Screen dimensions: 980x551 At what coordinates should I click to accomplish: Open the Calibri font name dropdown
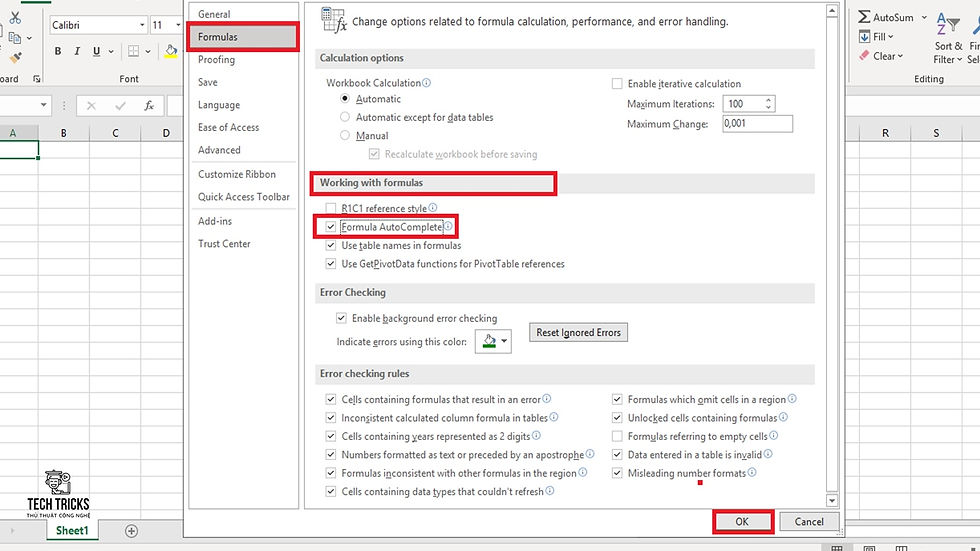coord(142,25)
